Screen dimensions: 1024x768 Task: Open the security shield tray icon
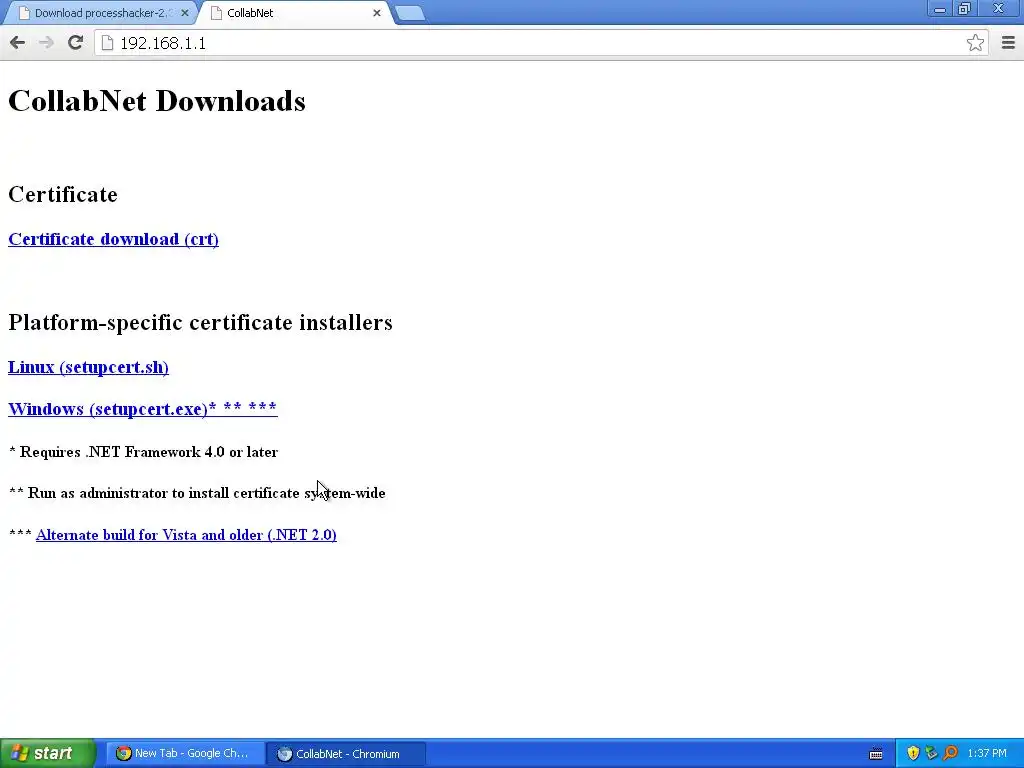[x=913, y=754]
